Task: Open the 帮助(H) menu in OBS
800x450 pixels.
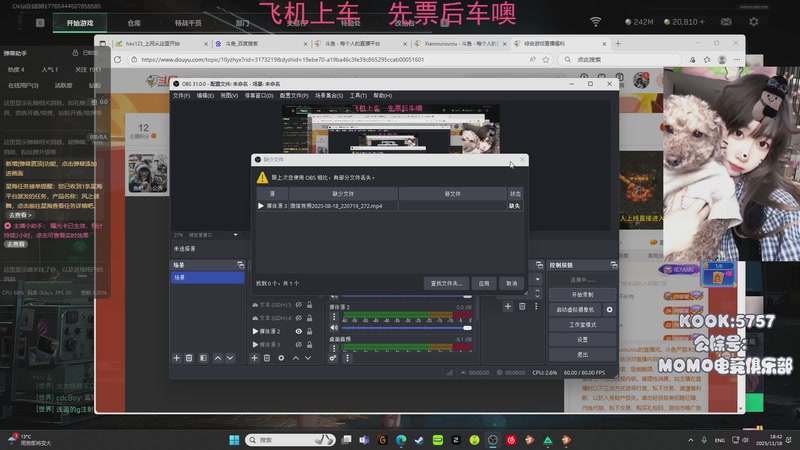Action: point(383,96)
